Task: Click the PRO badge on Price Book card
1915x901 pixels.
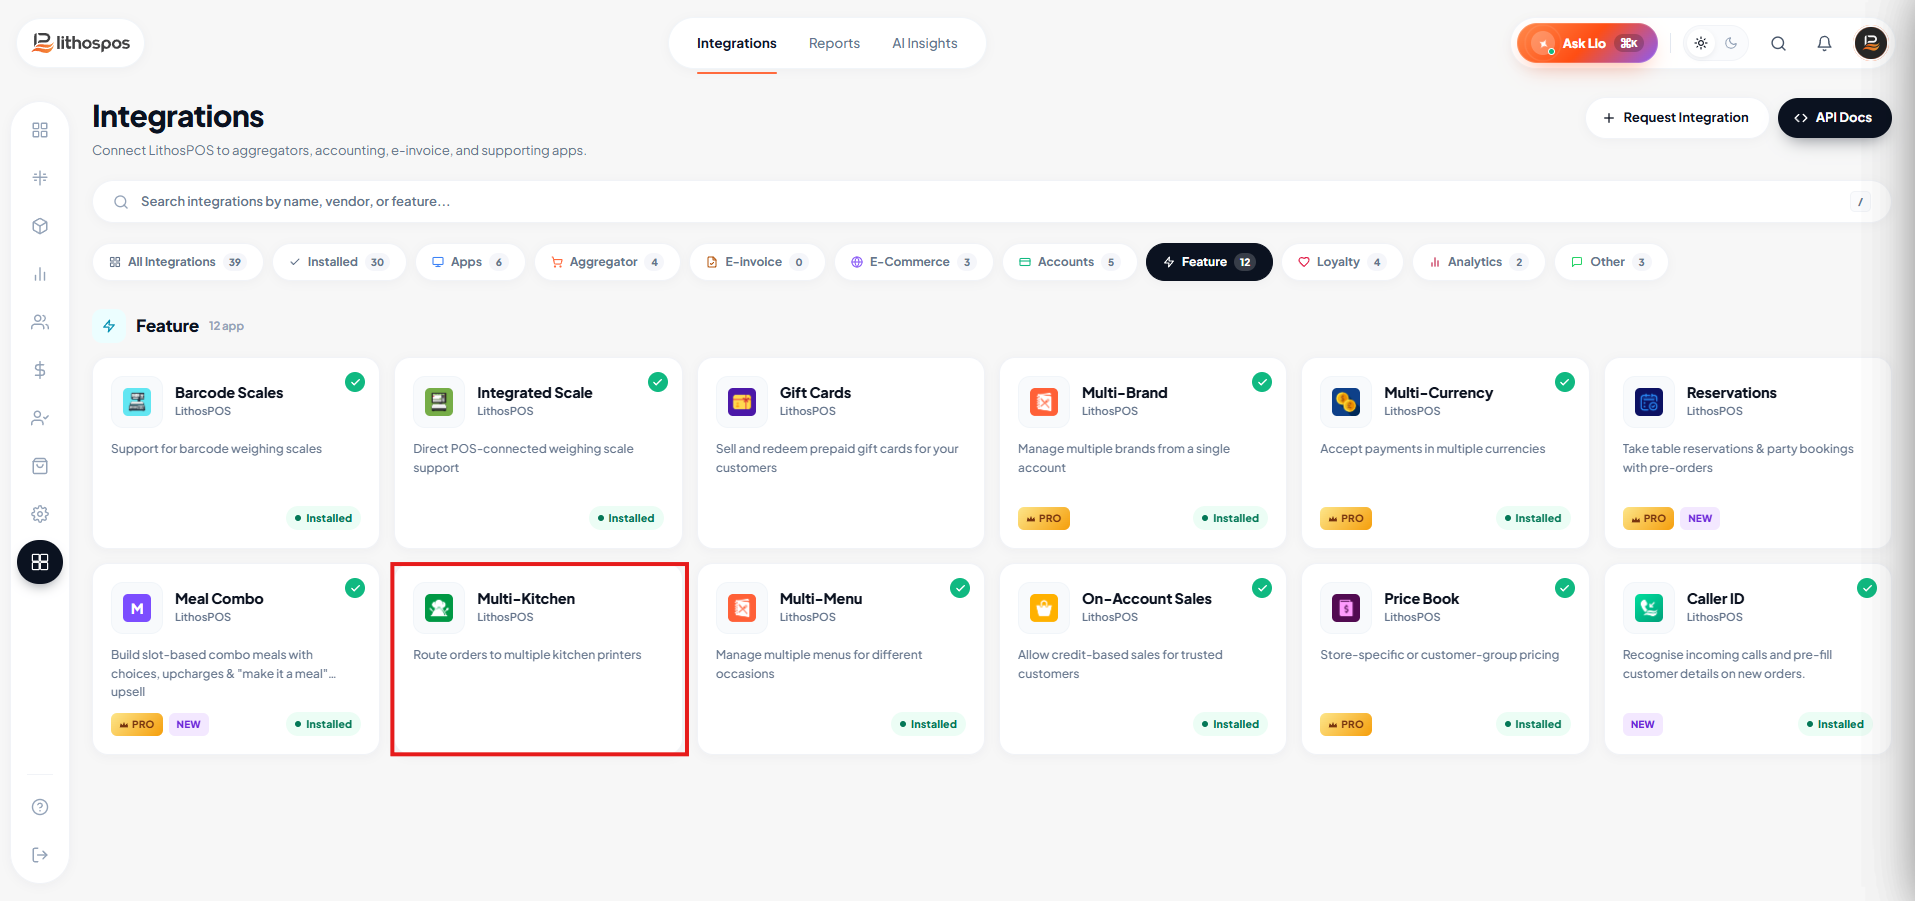Action: (1346, 724)
